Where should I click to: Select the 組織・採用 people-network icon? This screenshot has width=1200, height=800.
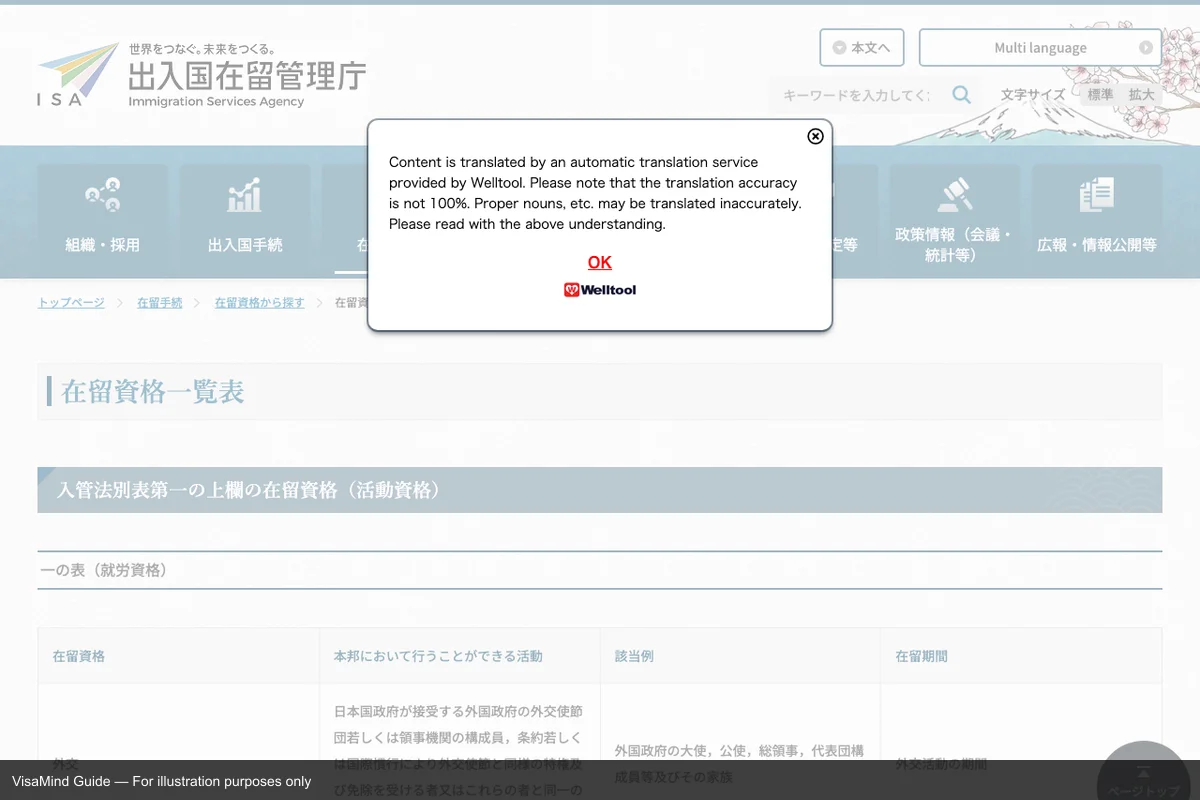(x=103, y=195)
